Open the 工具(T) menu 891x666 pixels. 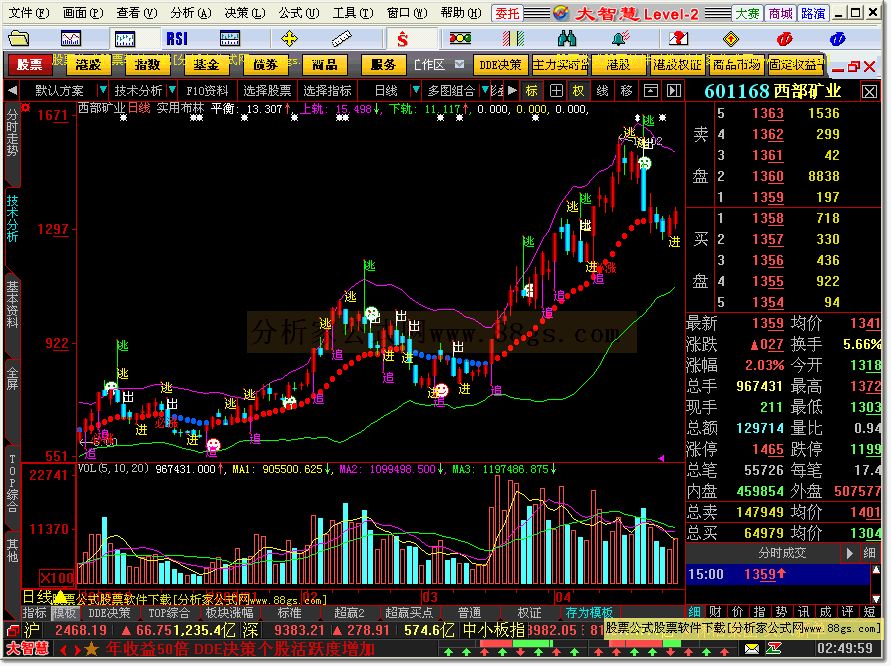tap(353, 13)
